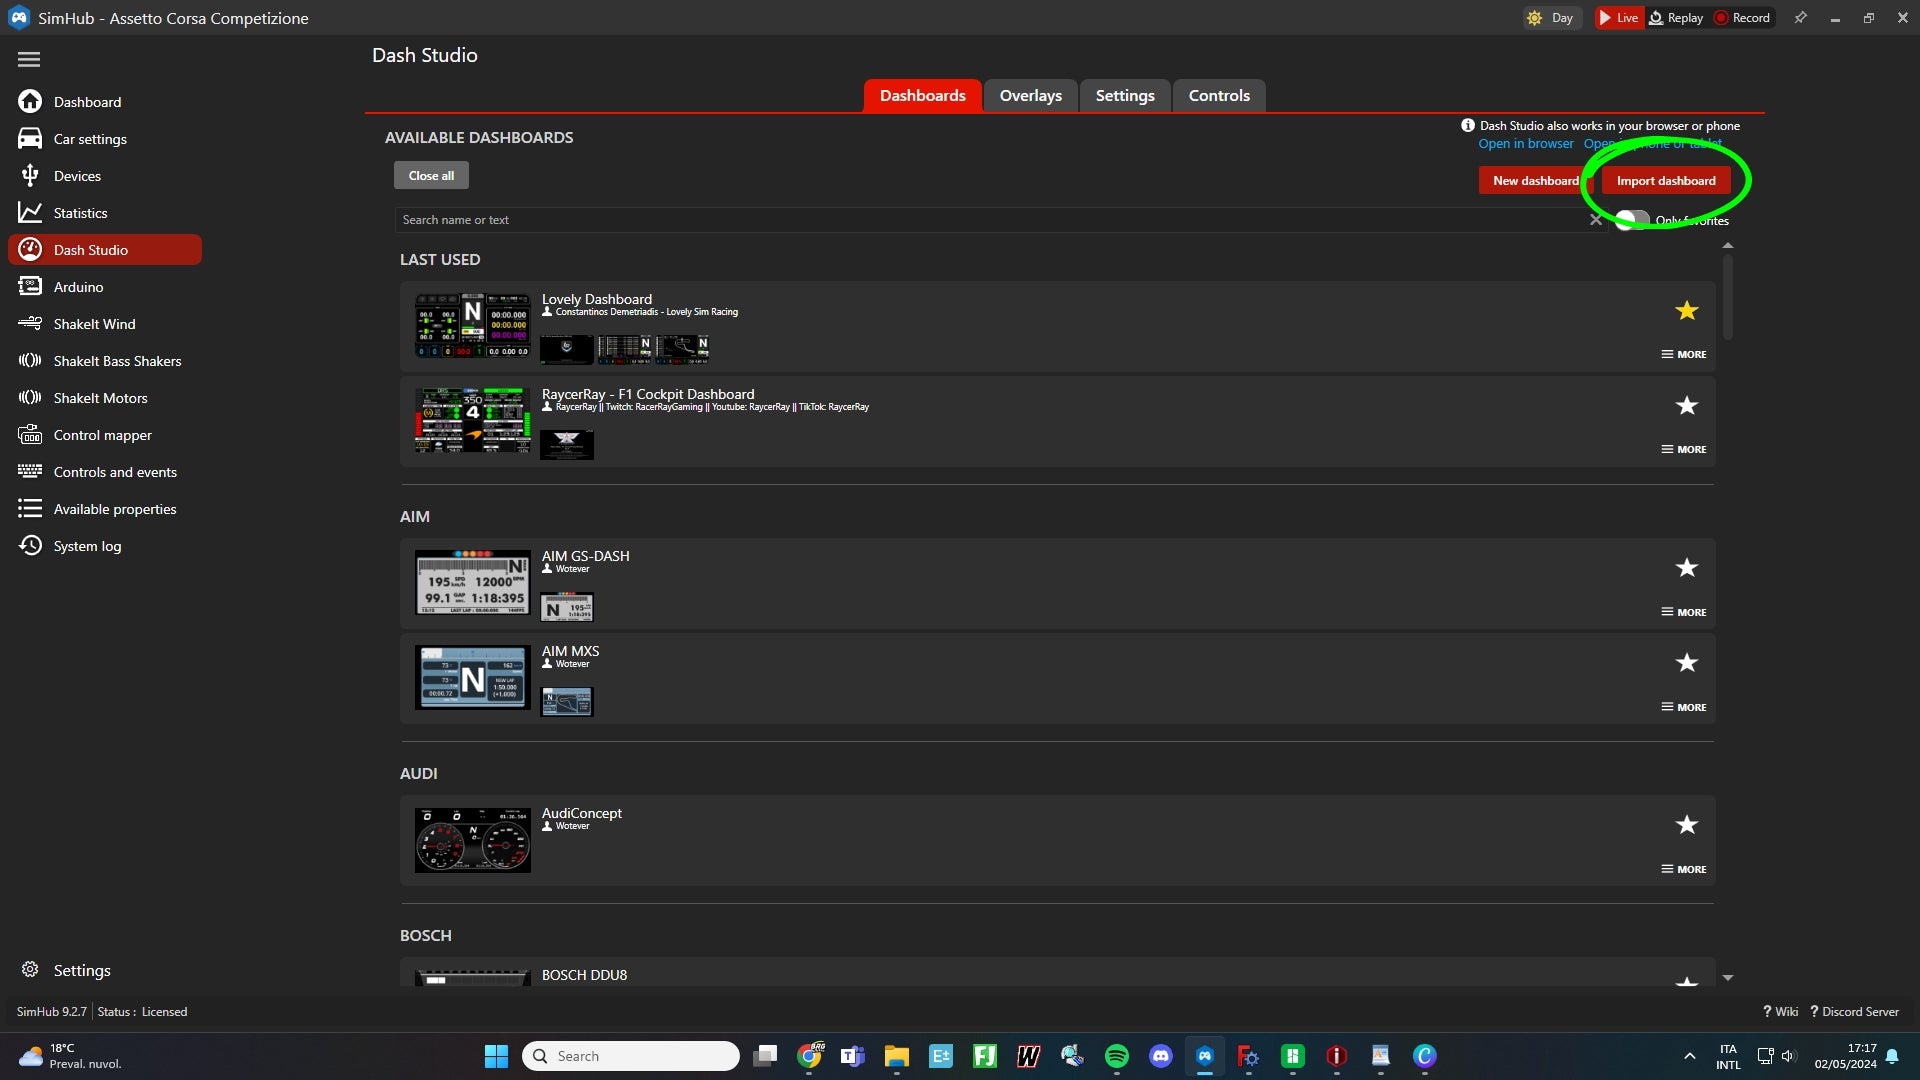
Task: Open the AIM MXS main thumbnail
Action: 473,678
